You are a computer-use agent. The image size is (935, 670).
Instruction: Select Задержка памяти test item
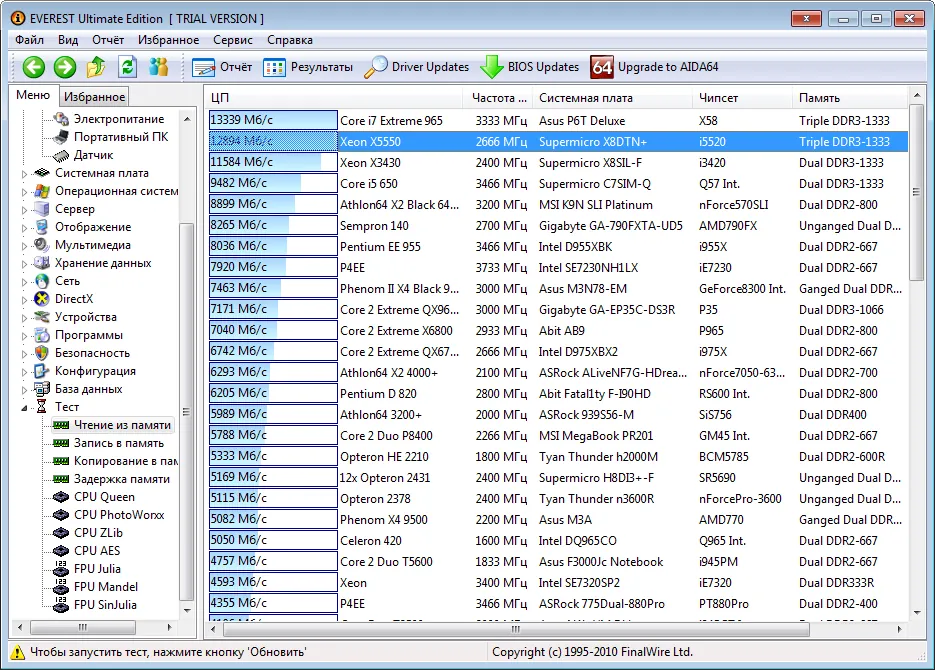click(x=121, y=479)
